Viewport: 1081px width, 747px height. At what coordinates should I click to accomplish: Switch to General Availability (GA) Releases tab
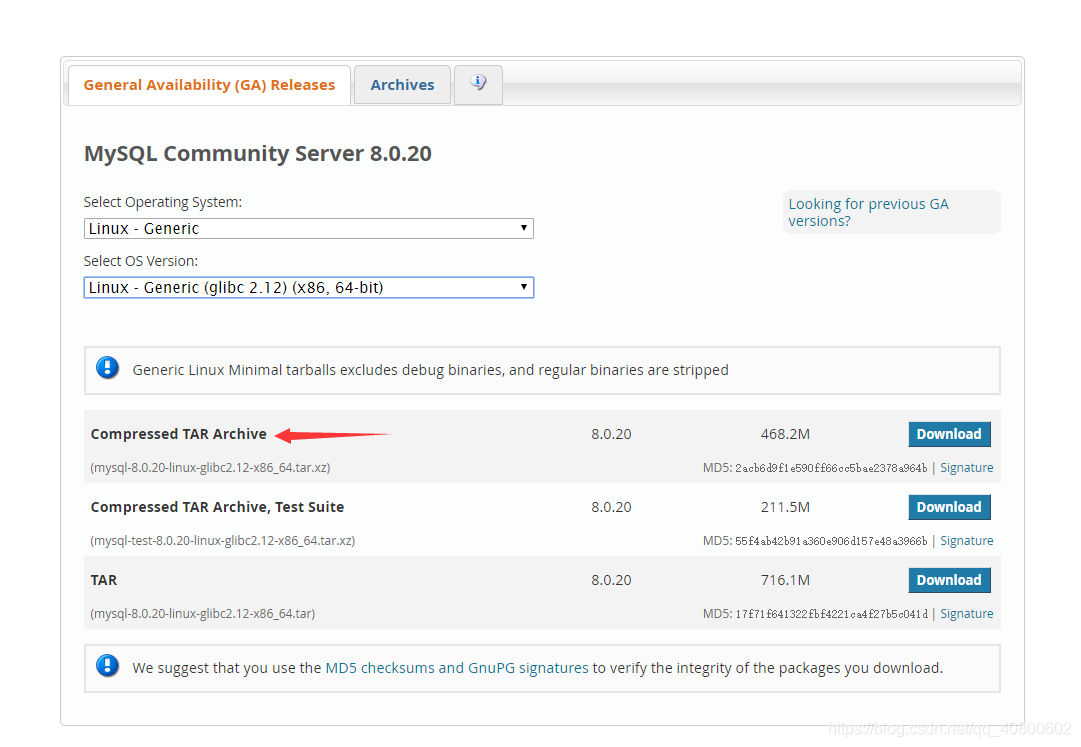click(x=210, y=85)
